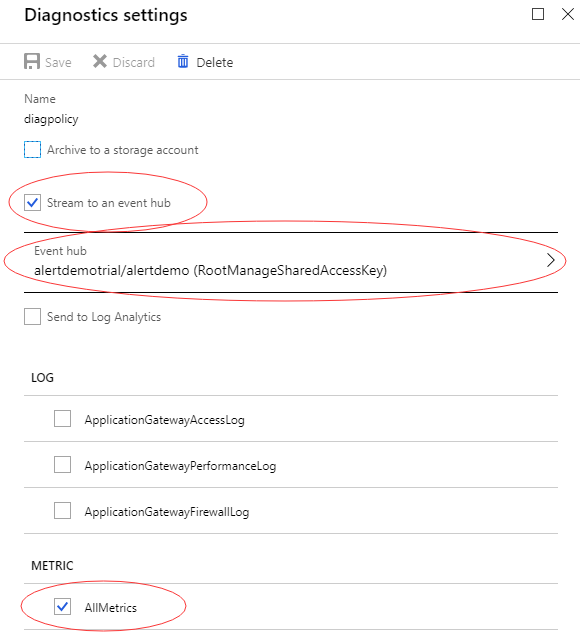Expand the Event hub chevron arrow
The width and height of the screenshot is (580, 633).
coord(551,260)
